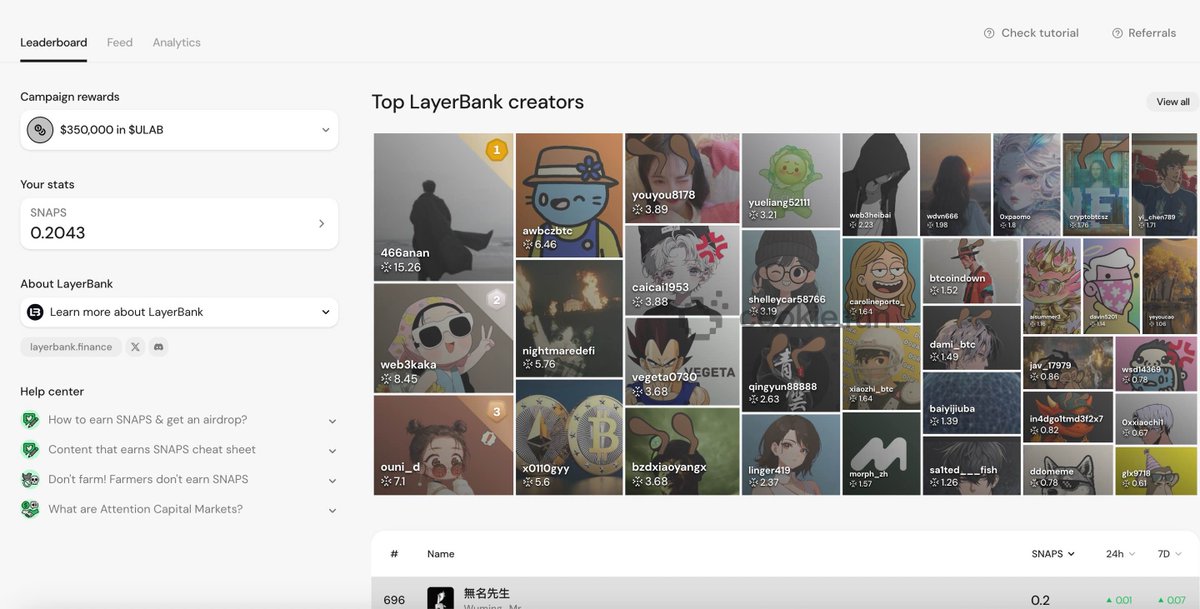
Task: Click the Referrals help icon
Action: [x=1117, y=33]
